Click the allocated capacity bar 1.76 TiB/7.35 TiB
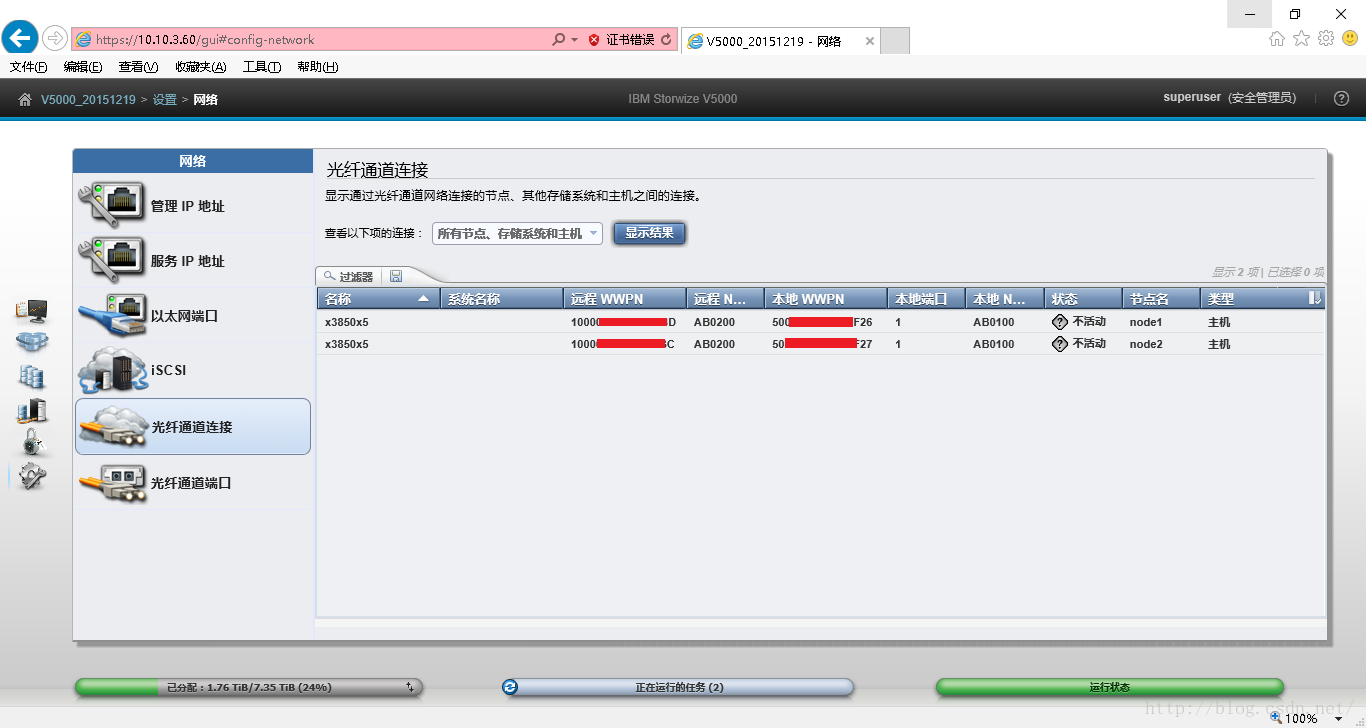Screen dimensions: 1366x728 [x=249, y=687]
